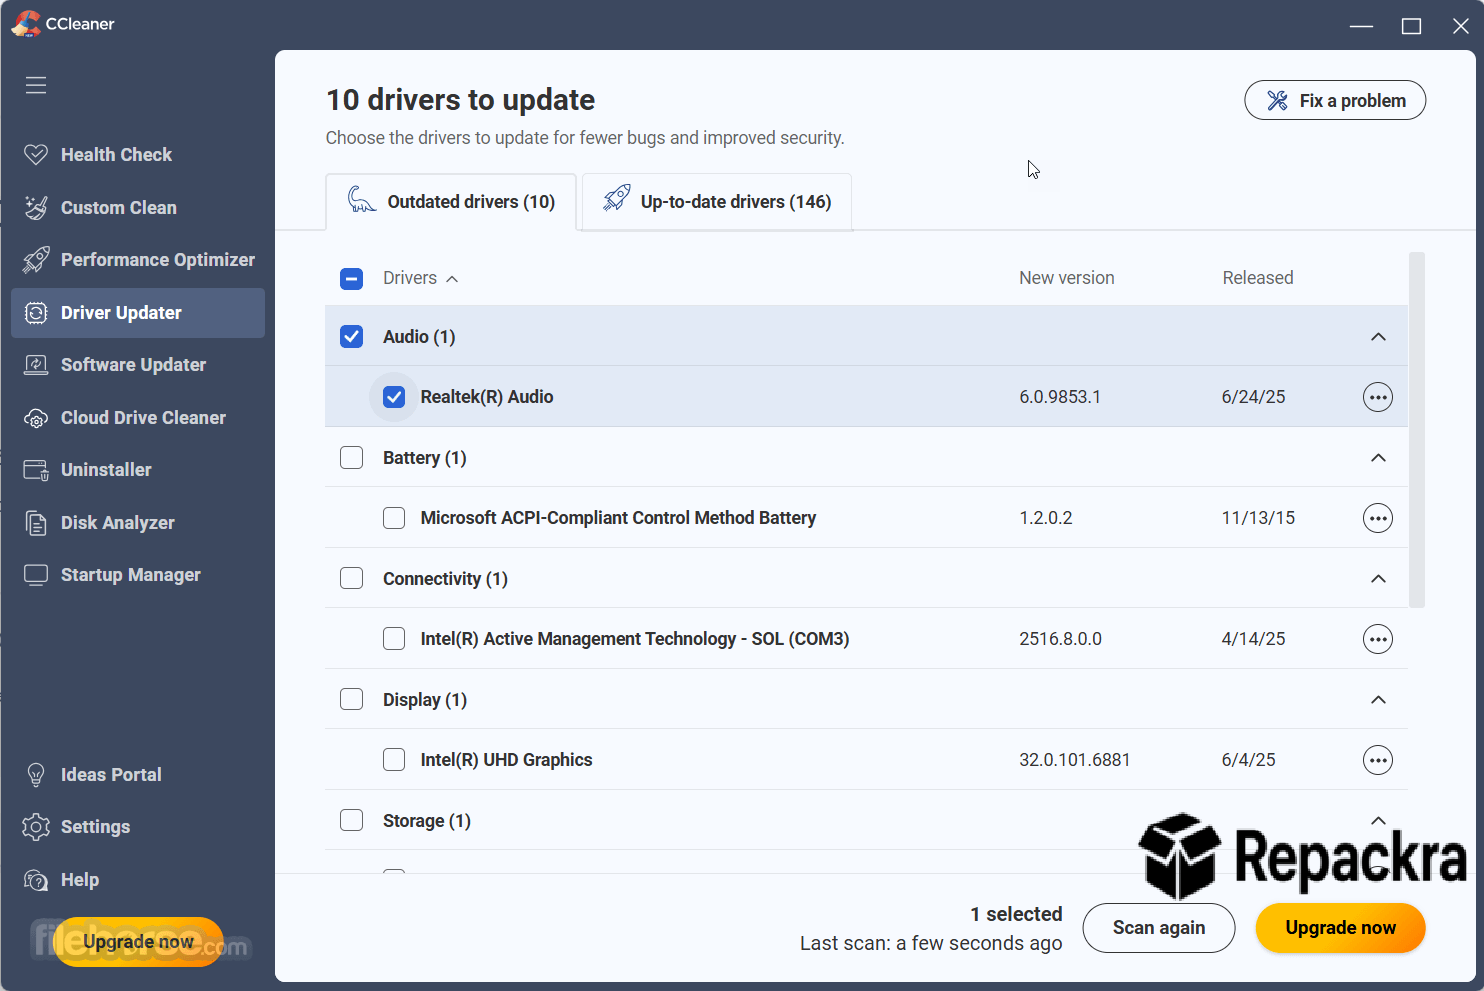Click the Cloud Drive Cleaner cloud icon
The width and height of the screenshot is (1484, 991).
36,418
